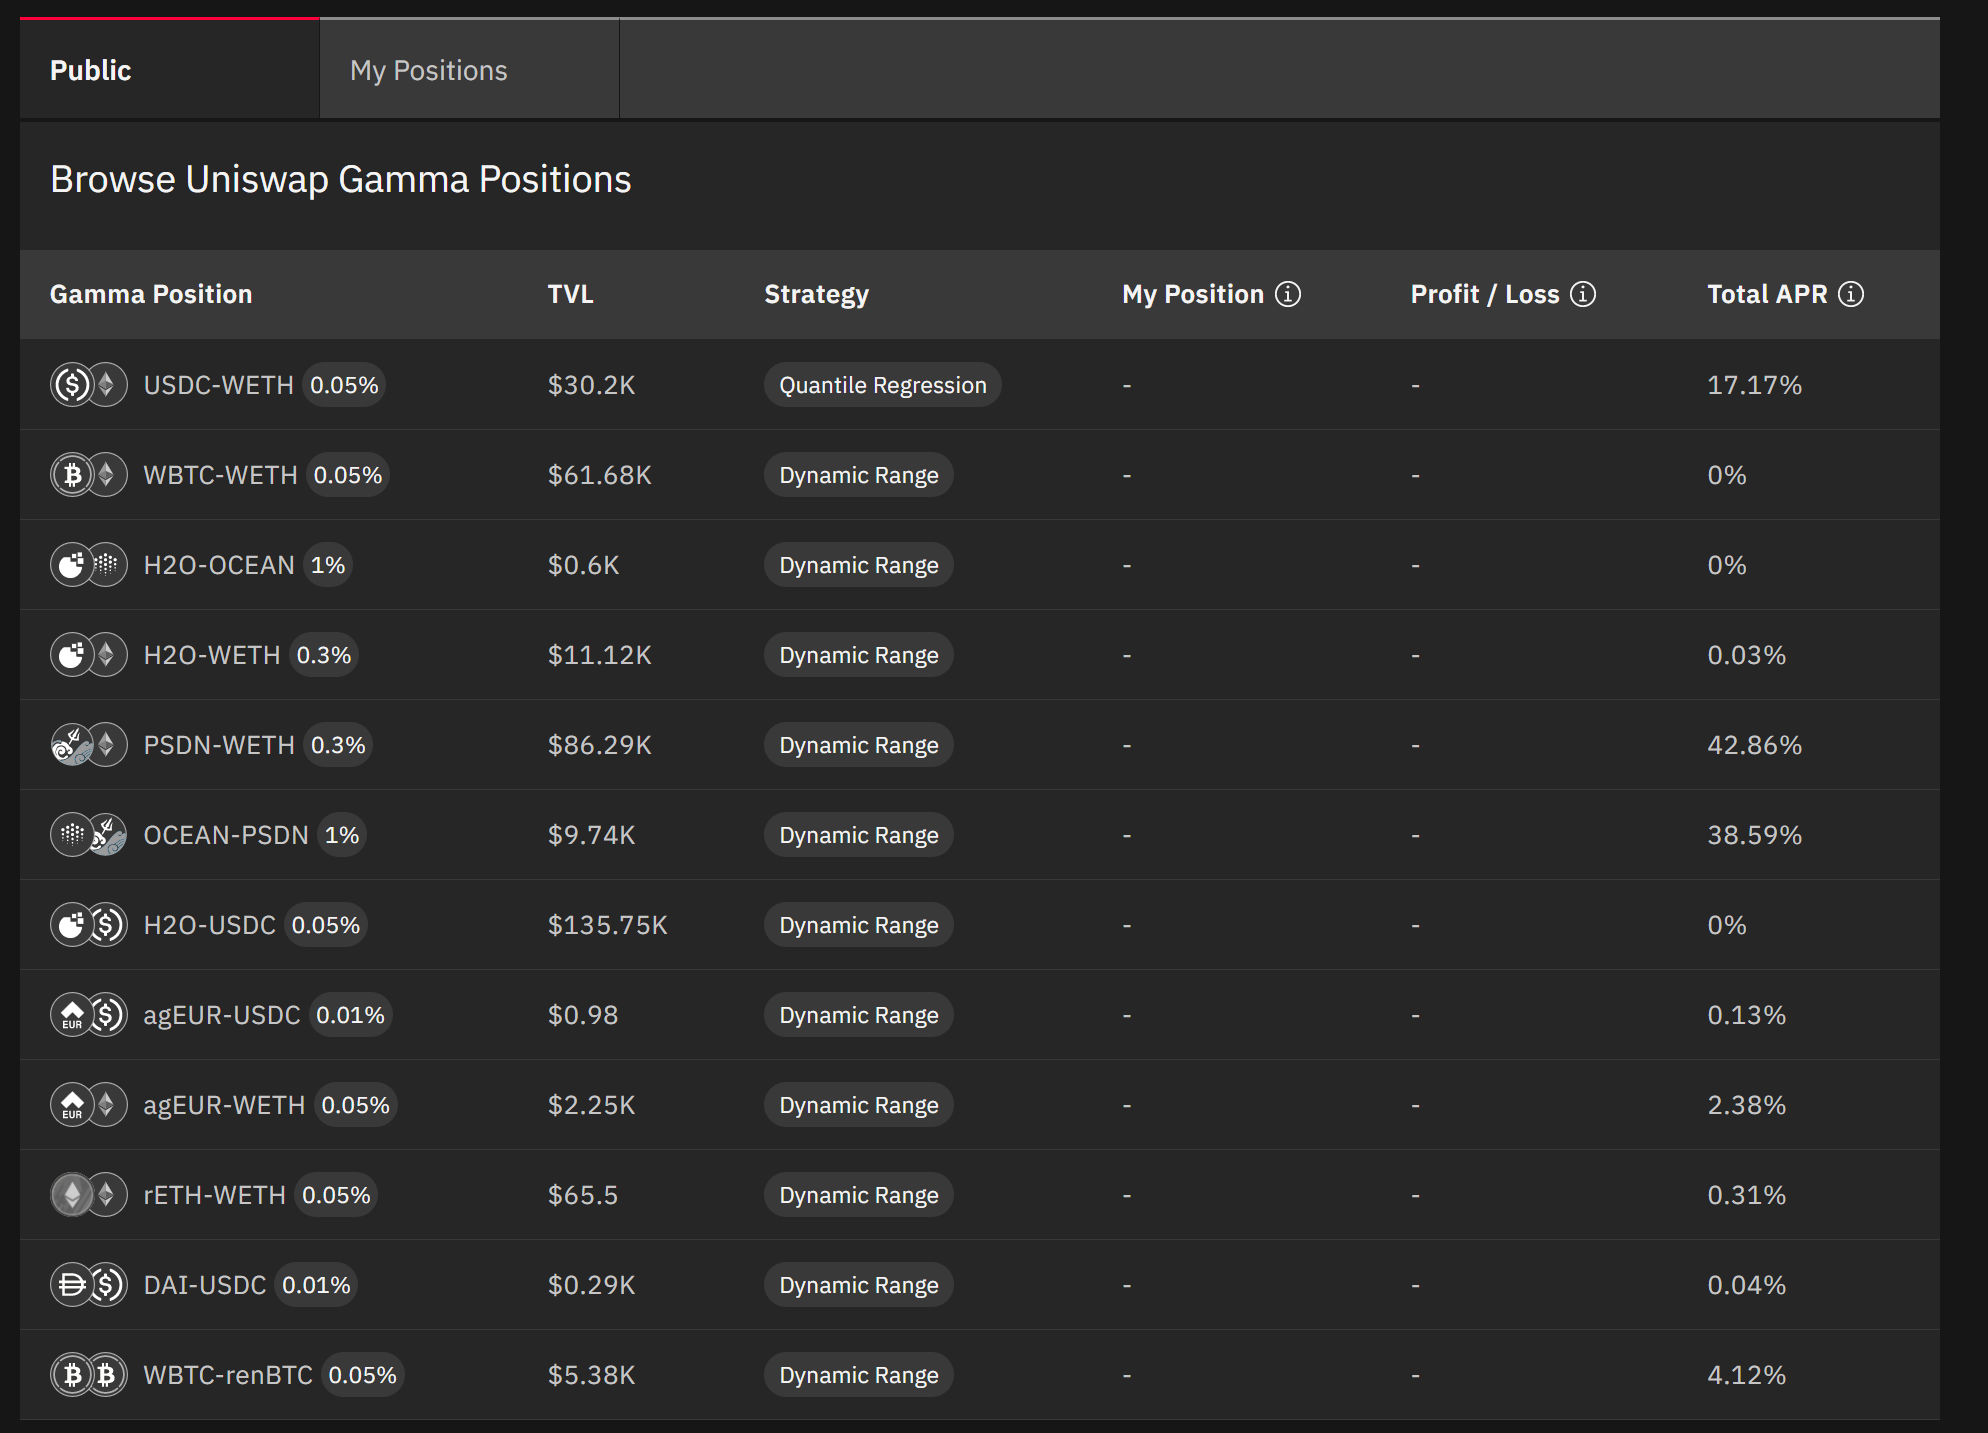Image resolution: width=1988 pixels, height=1433 pixels.
Task: Click the $61.68K TVL value
Action: (x=600, y=475)
